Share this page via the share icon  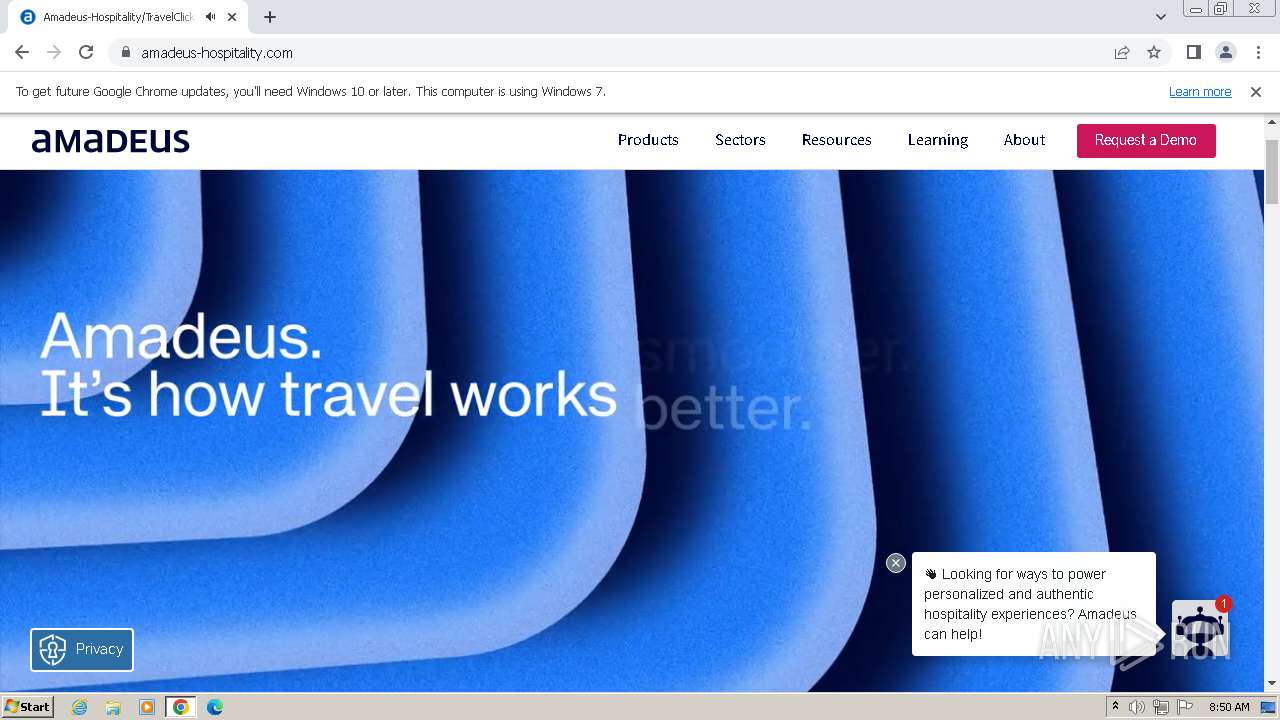[1122, 52]
